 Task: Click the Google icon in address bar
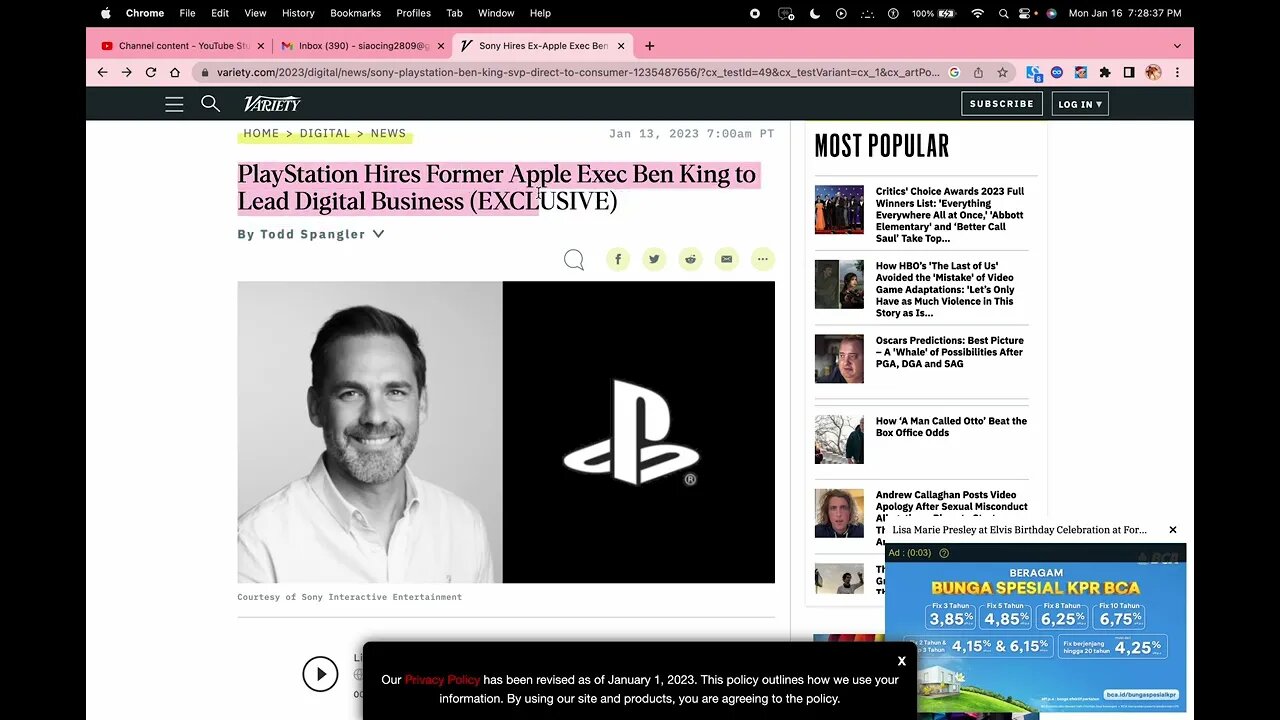[x=954, y=72]
